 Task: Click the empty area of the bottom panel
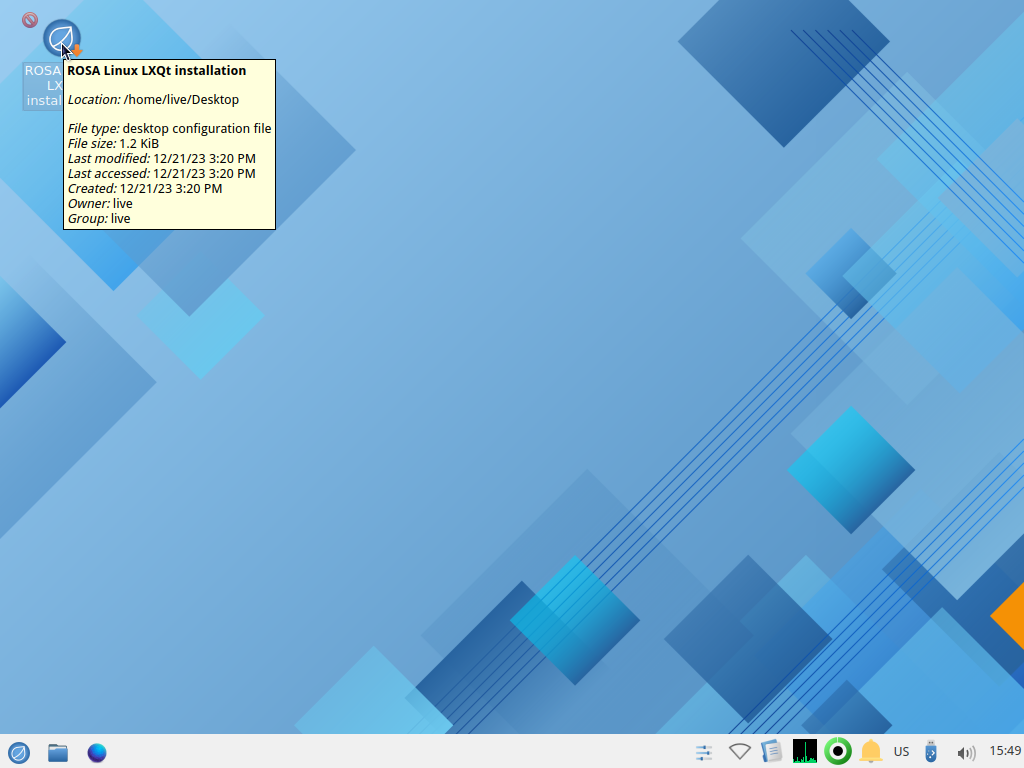[x=400, y=752]
